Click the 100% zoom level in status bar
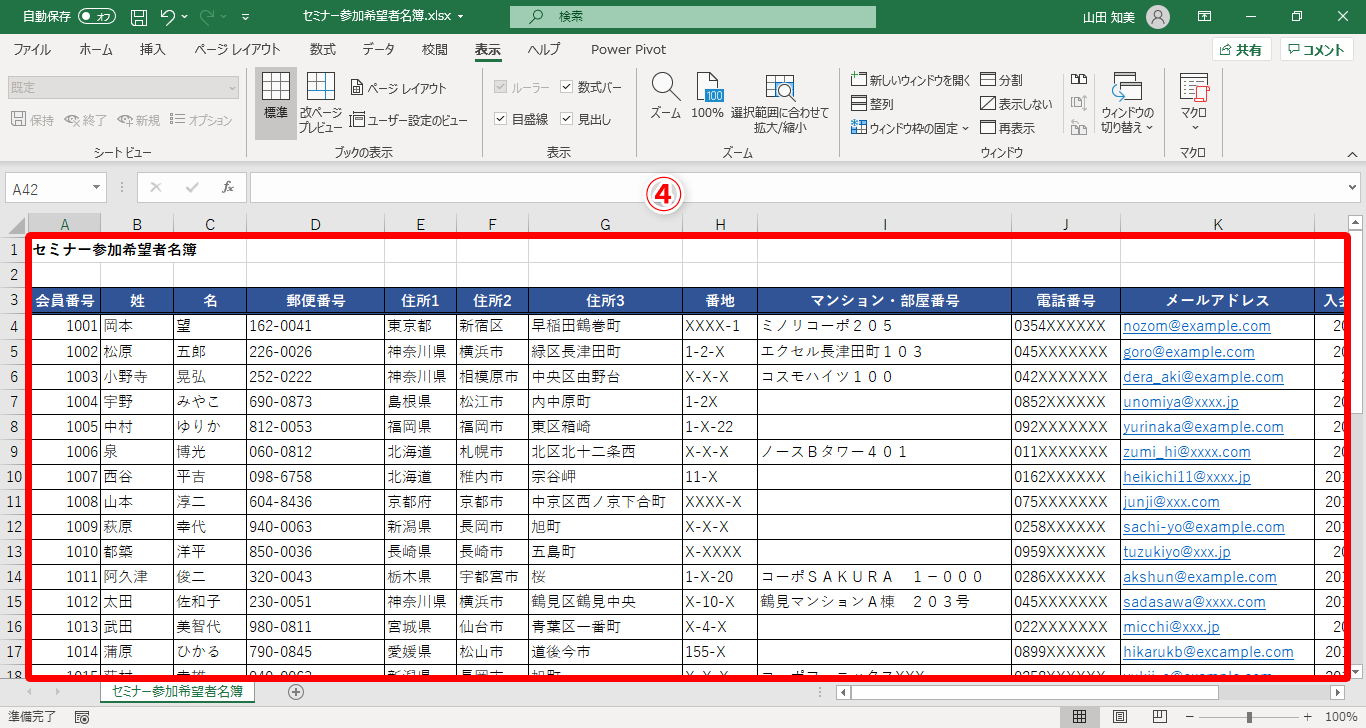Viewport: 1366px width, 728px height. pyautogui.click(x=1340, y=717)
